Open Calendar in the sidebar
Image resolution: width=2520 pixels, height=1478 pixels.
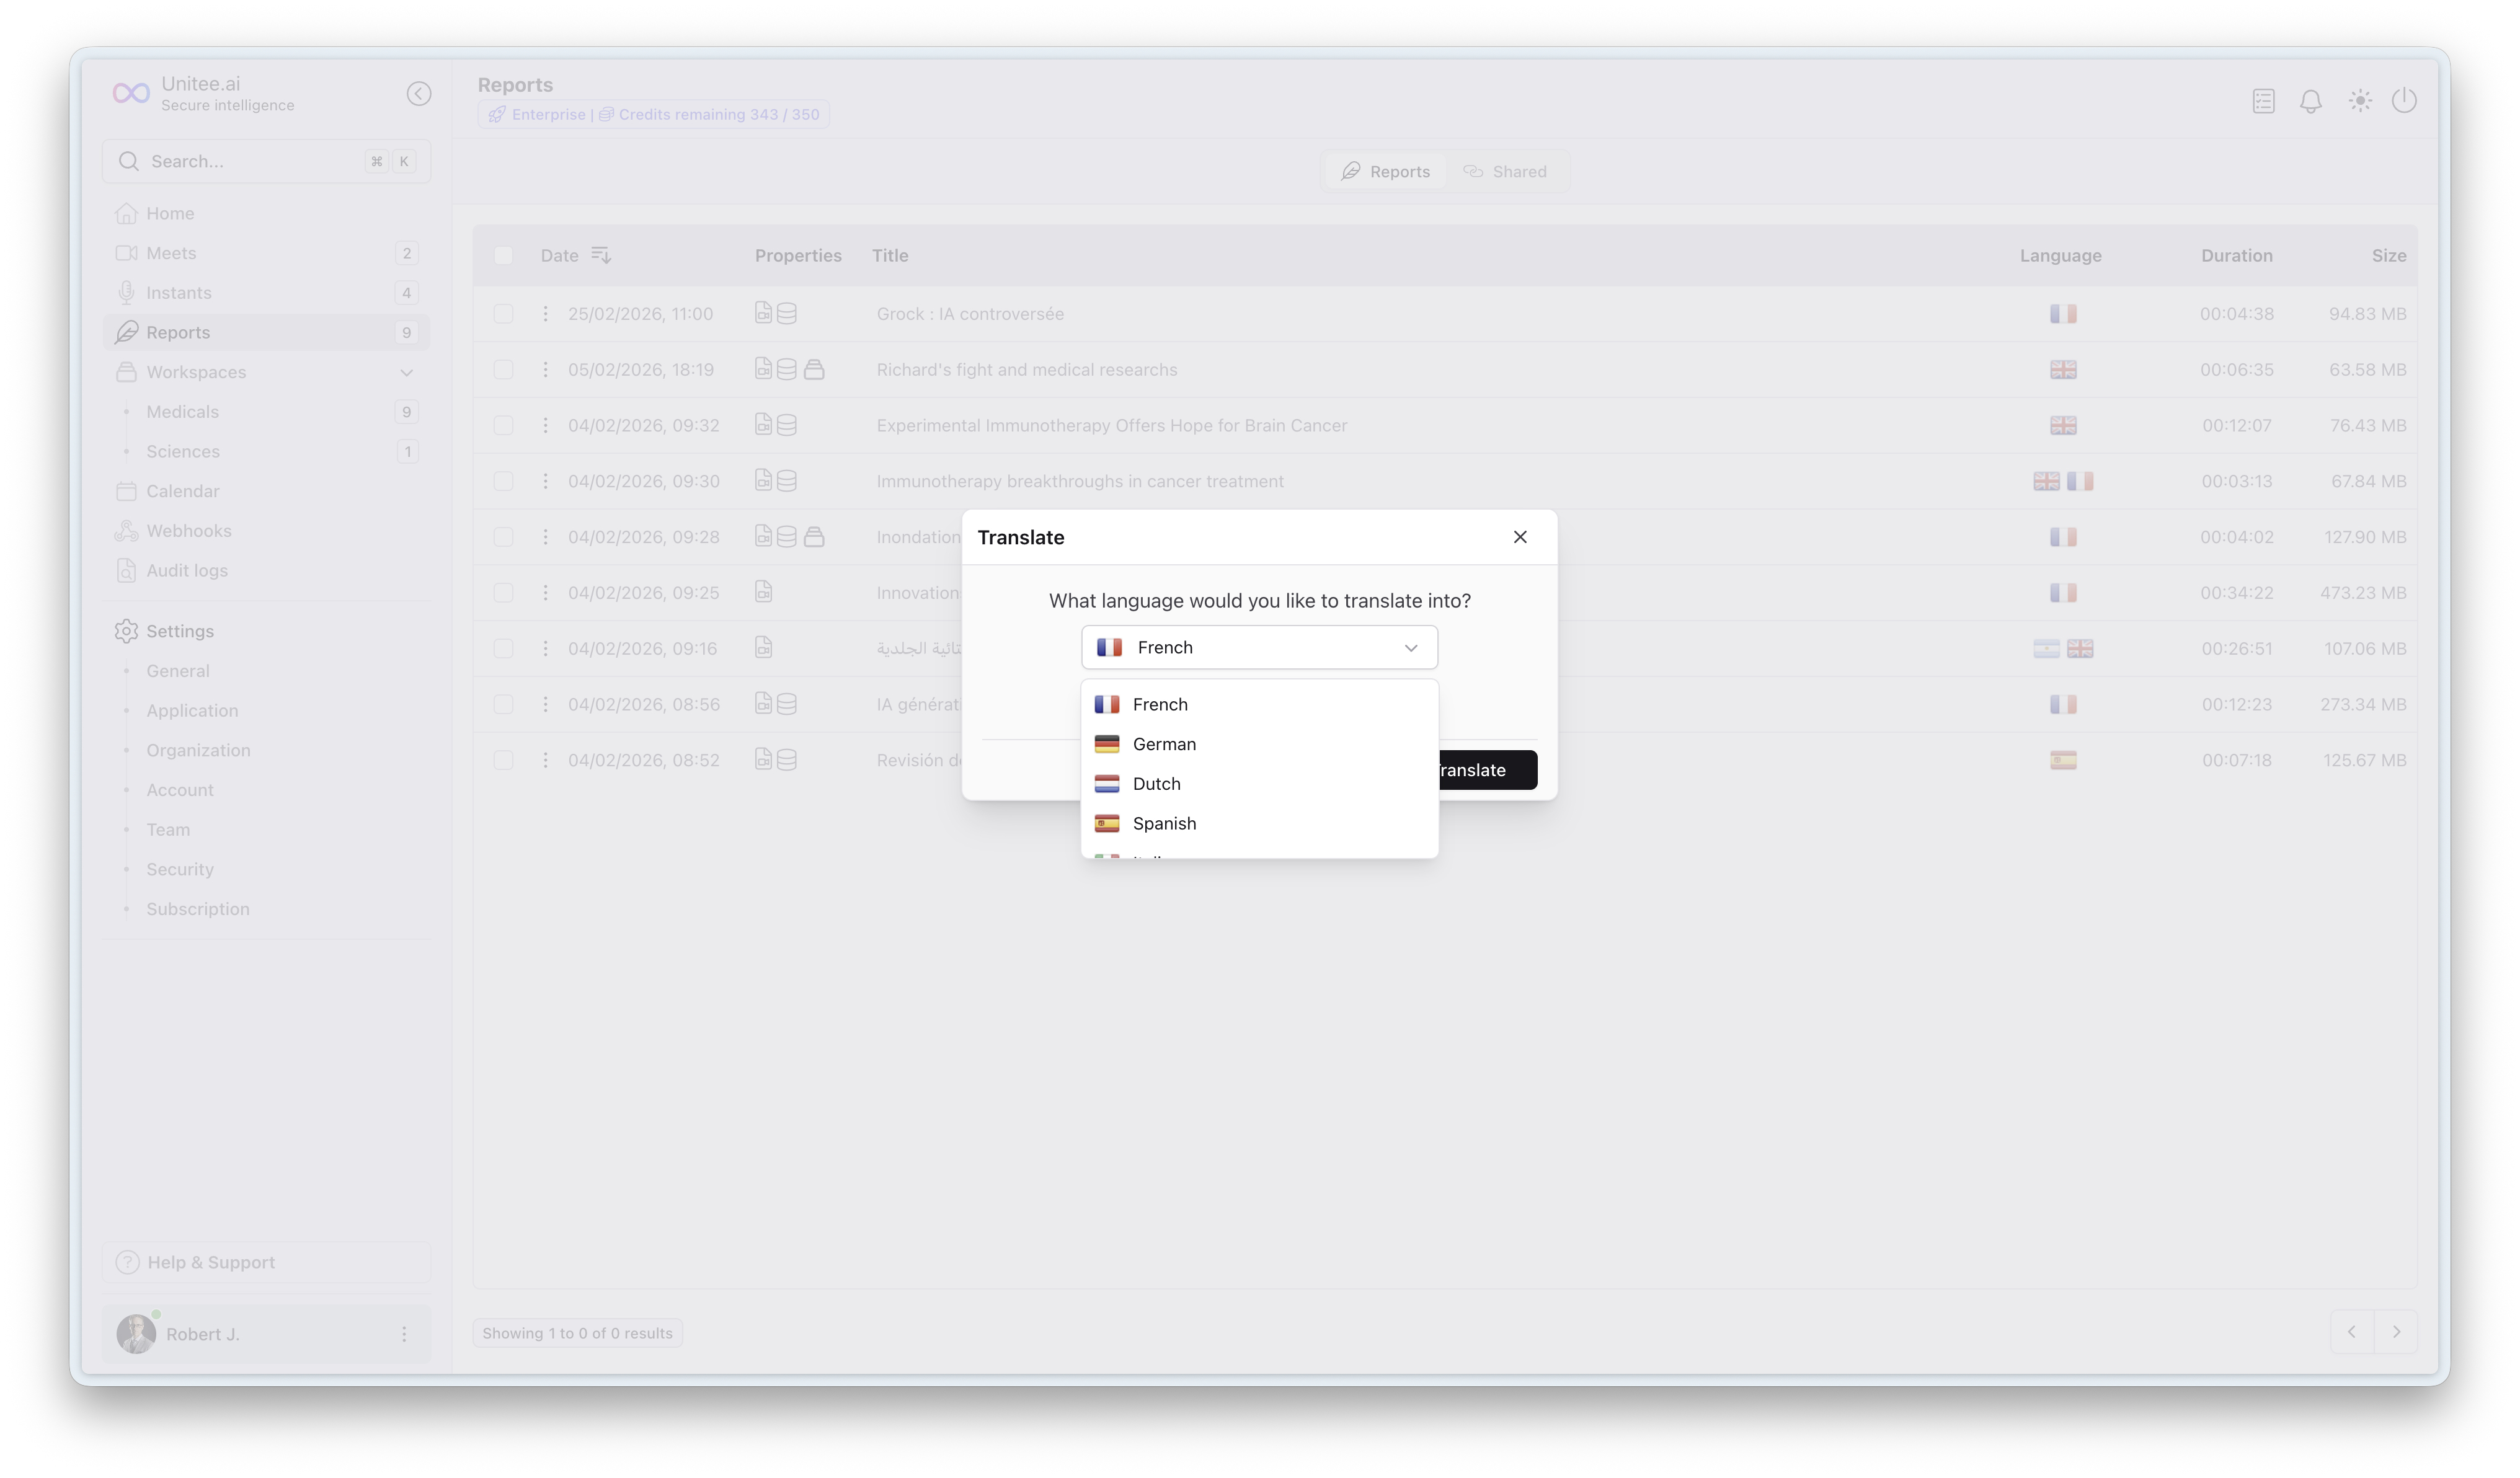[266, 491]
